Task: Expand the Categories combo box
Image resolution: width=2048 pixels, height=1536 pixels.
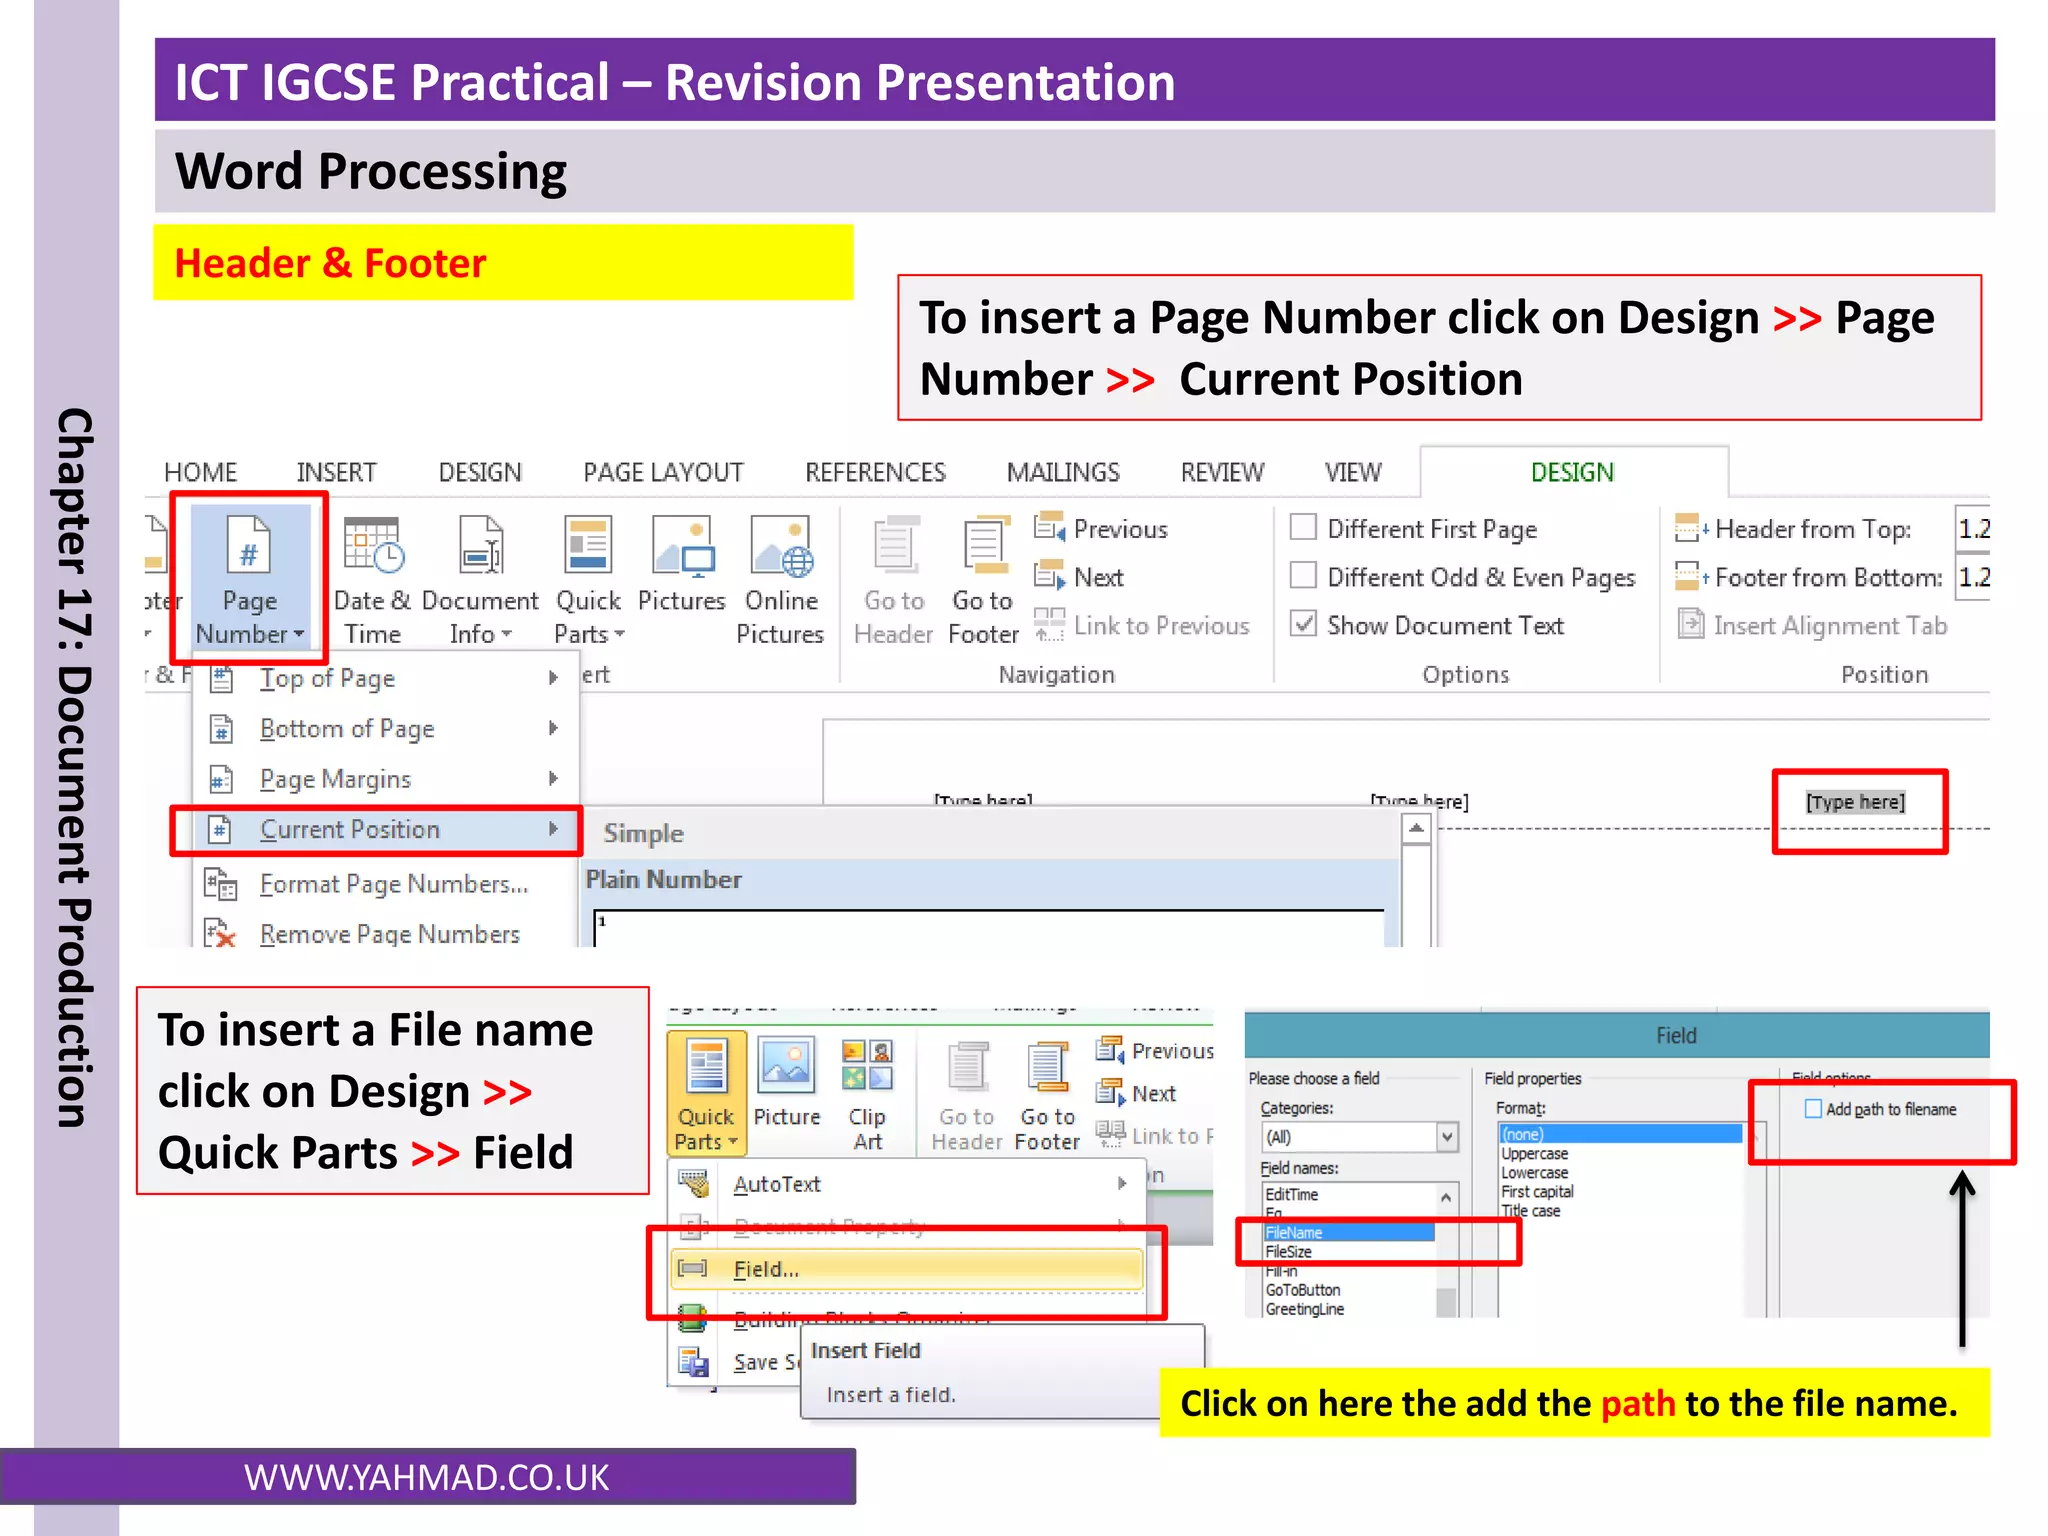Action: (1446, 1137)
